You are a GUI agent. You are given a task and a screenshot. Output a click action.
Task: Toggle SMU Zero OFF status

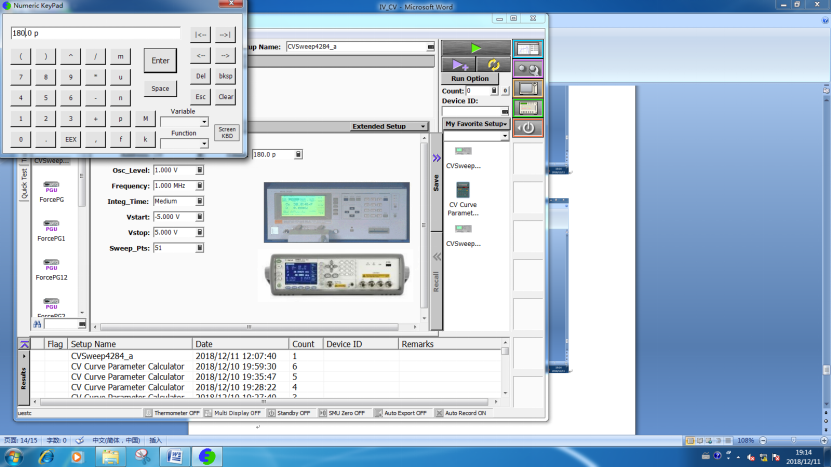[342, 413]
